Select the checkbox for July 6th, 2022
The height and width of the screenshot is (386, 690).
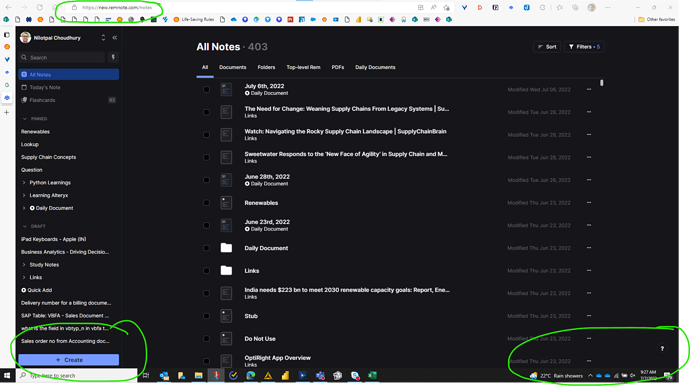206,89
